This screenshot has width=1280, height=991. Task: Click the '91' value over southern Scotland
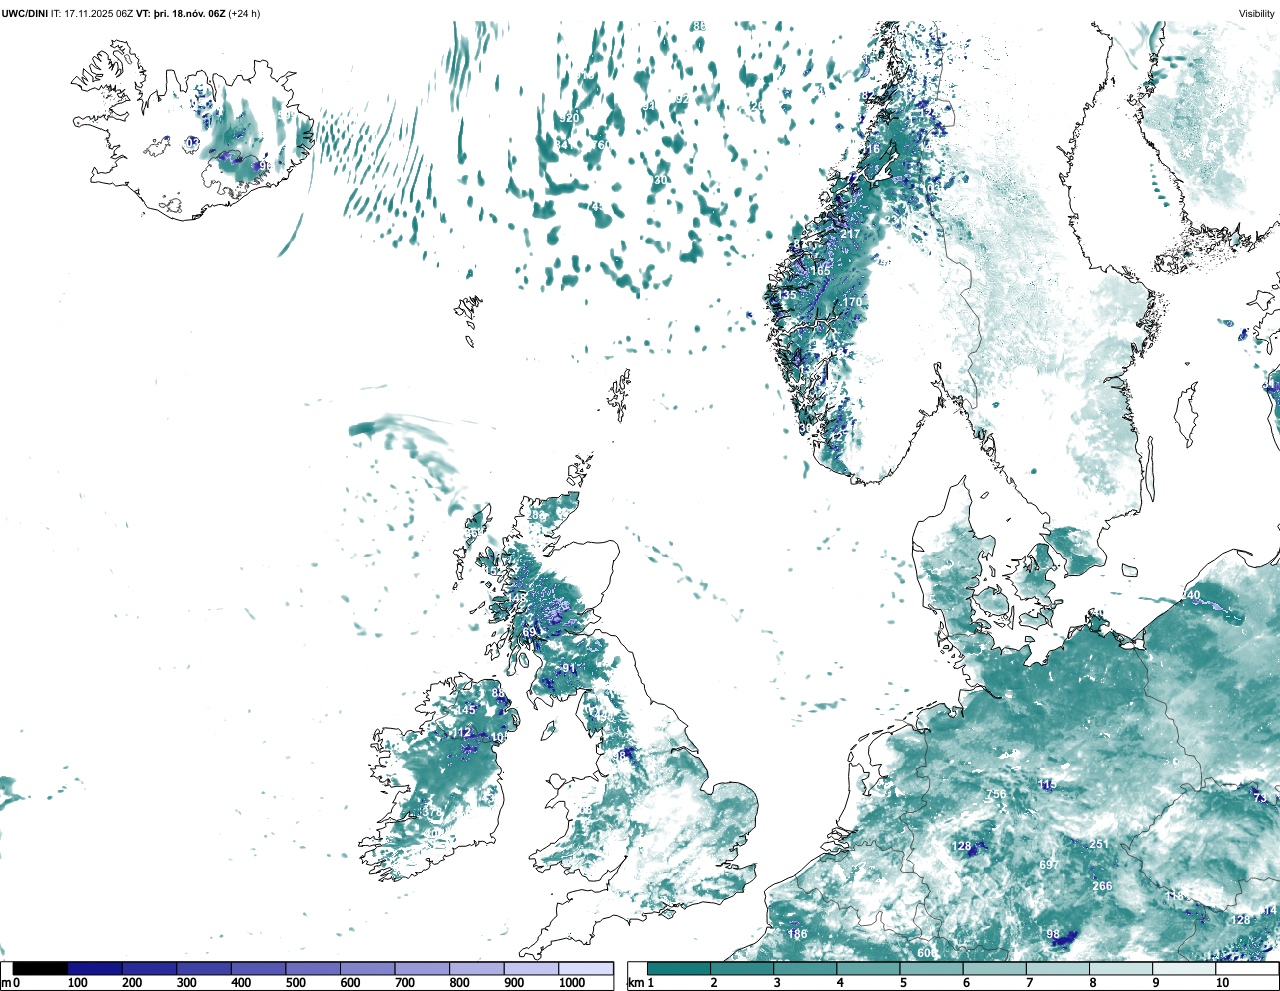pos(569,669)
